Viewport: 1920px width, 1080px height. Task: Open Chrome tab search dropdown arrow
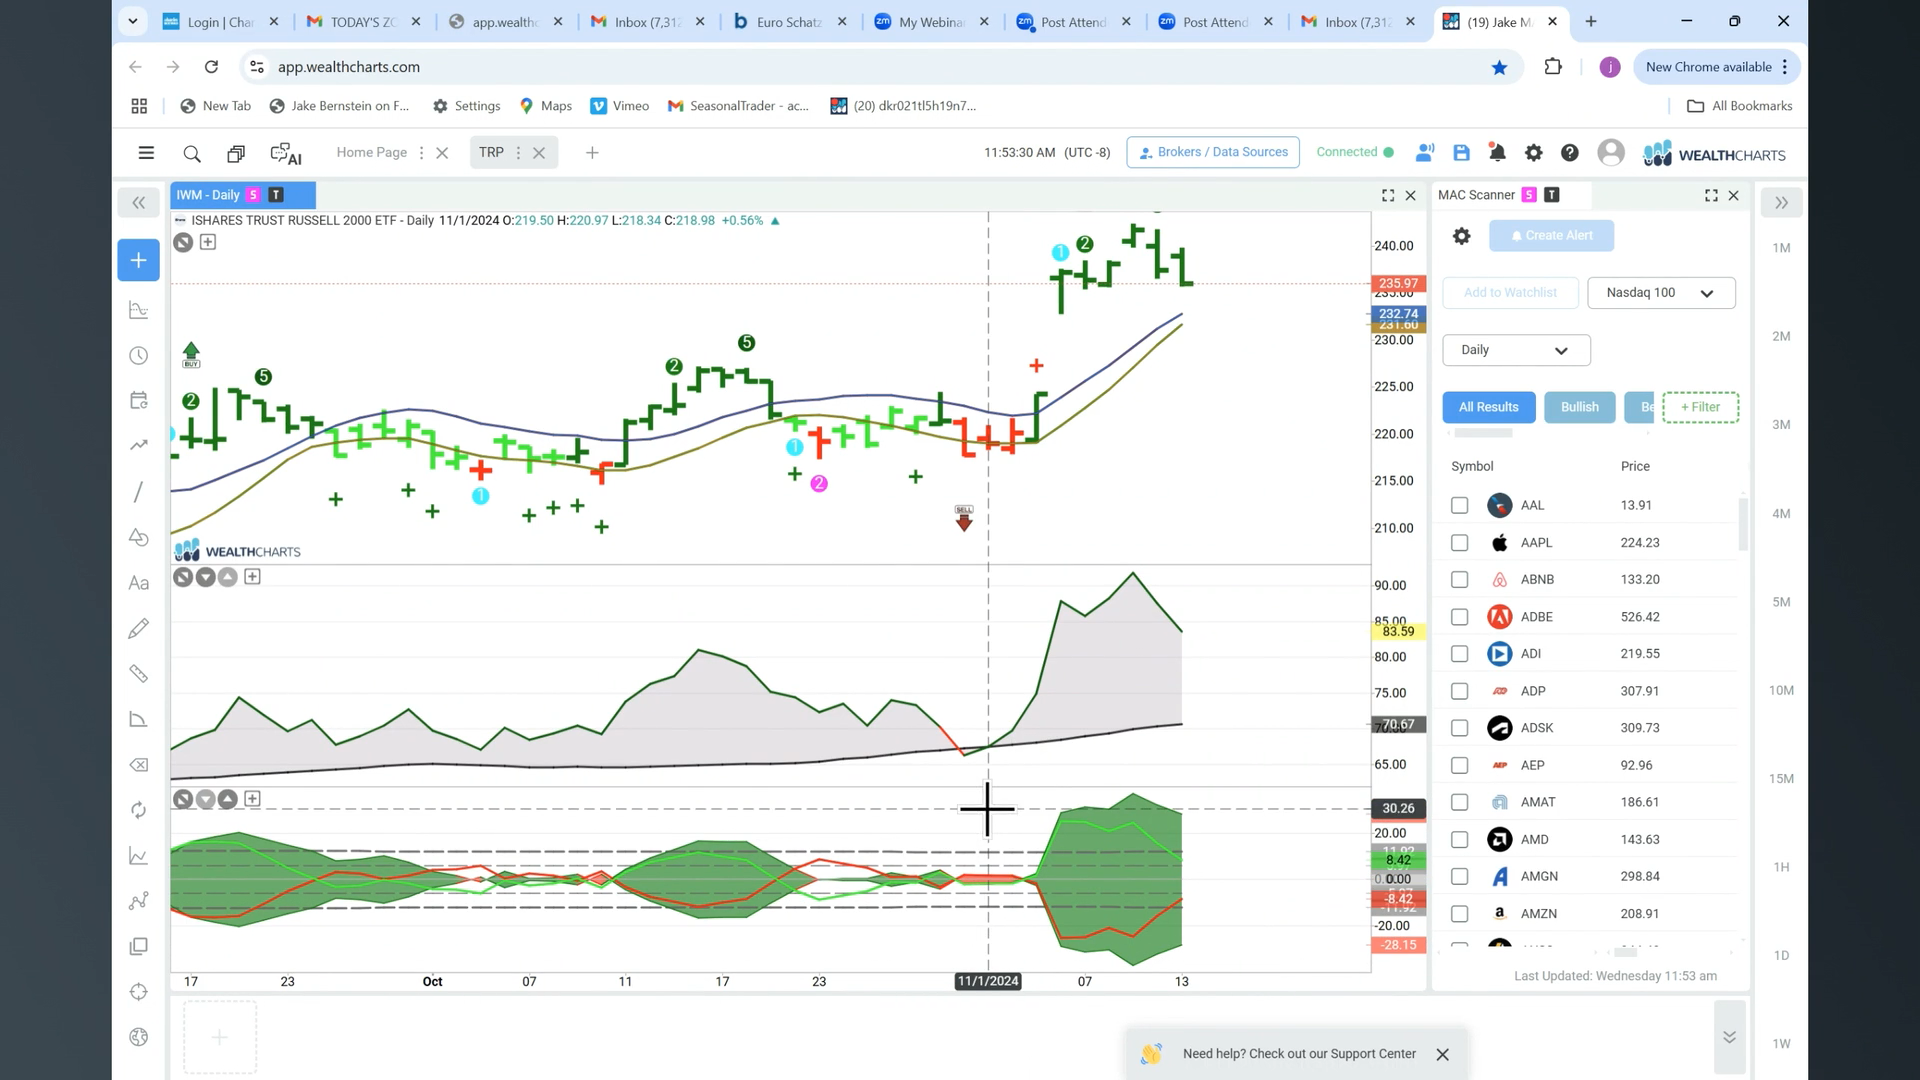click(x=132, y=21)
